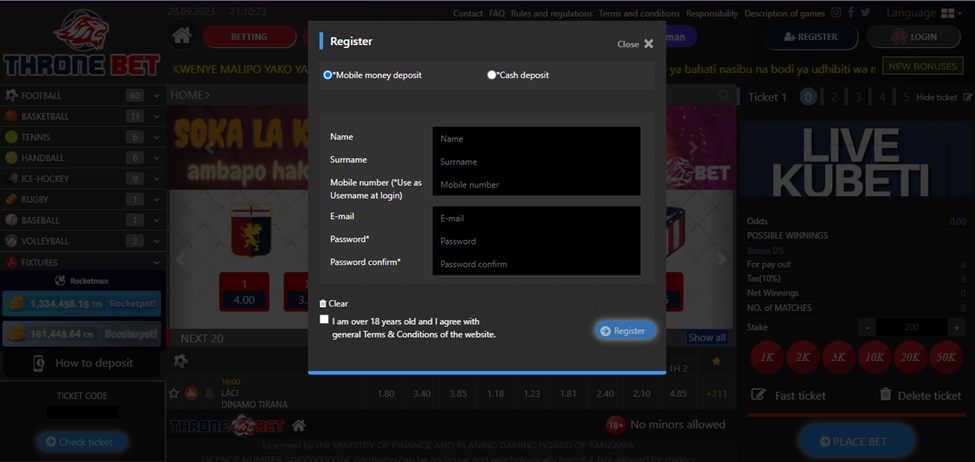Open odds settings gear icon
The image size is (975, 462).
[180, 361]
